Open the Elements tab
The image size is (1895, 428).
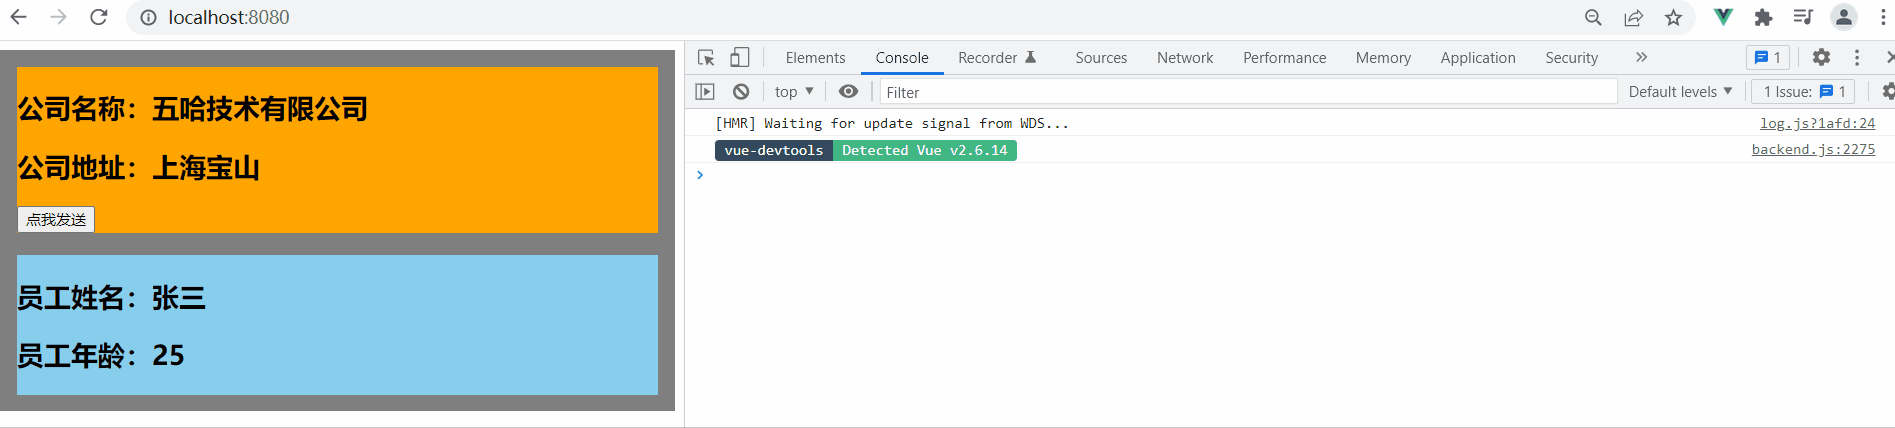tap(815, 58)
